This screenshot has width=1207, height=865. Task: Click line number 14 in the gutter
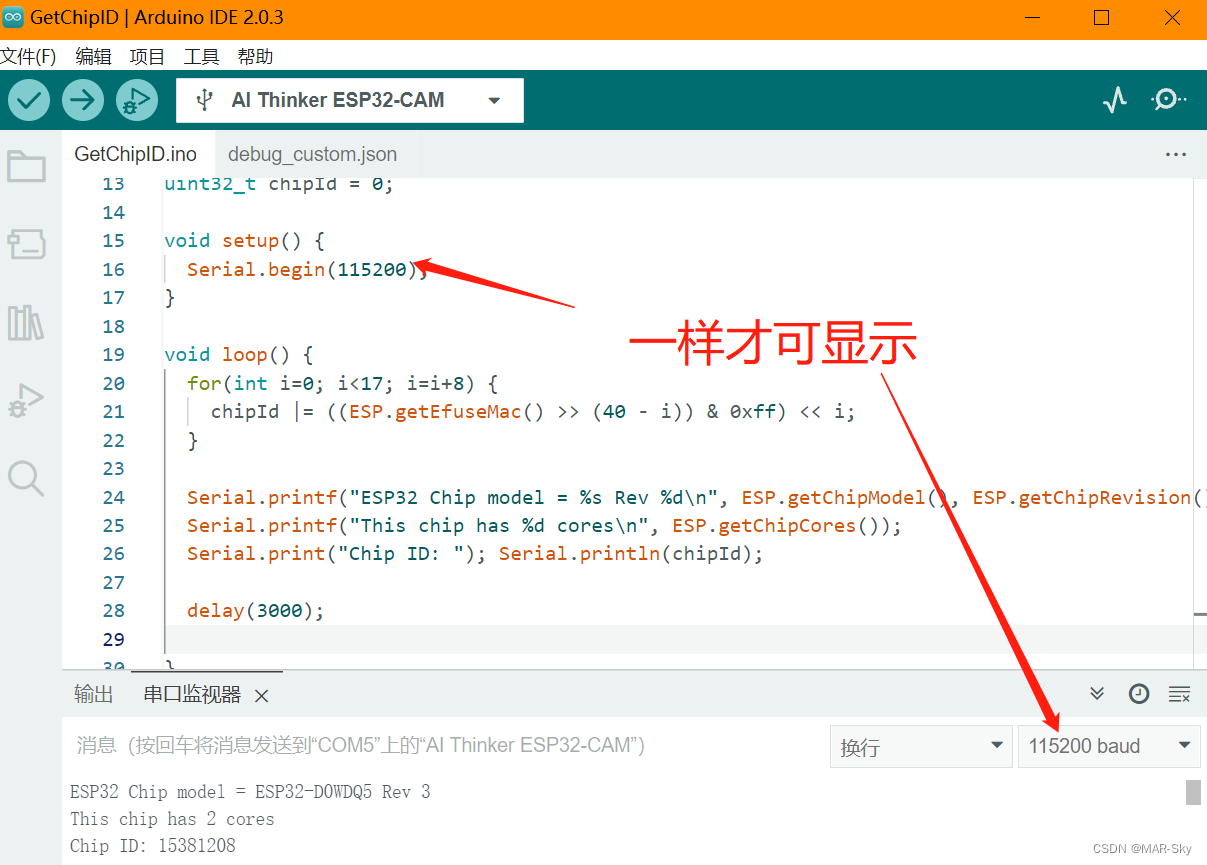[114, 212]
